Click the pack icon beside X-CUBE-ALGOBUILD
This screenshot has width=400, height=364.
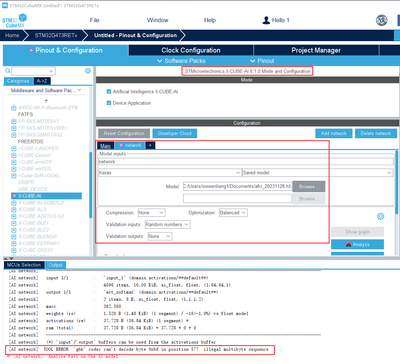pos(14,203)
